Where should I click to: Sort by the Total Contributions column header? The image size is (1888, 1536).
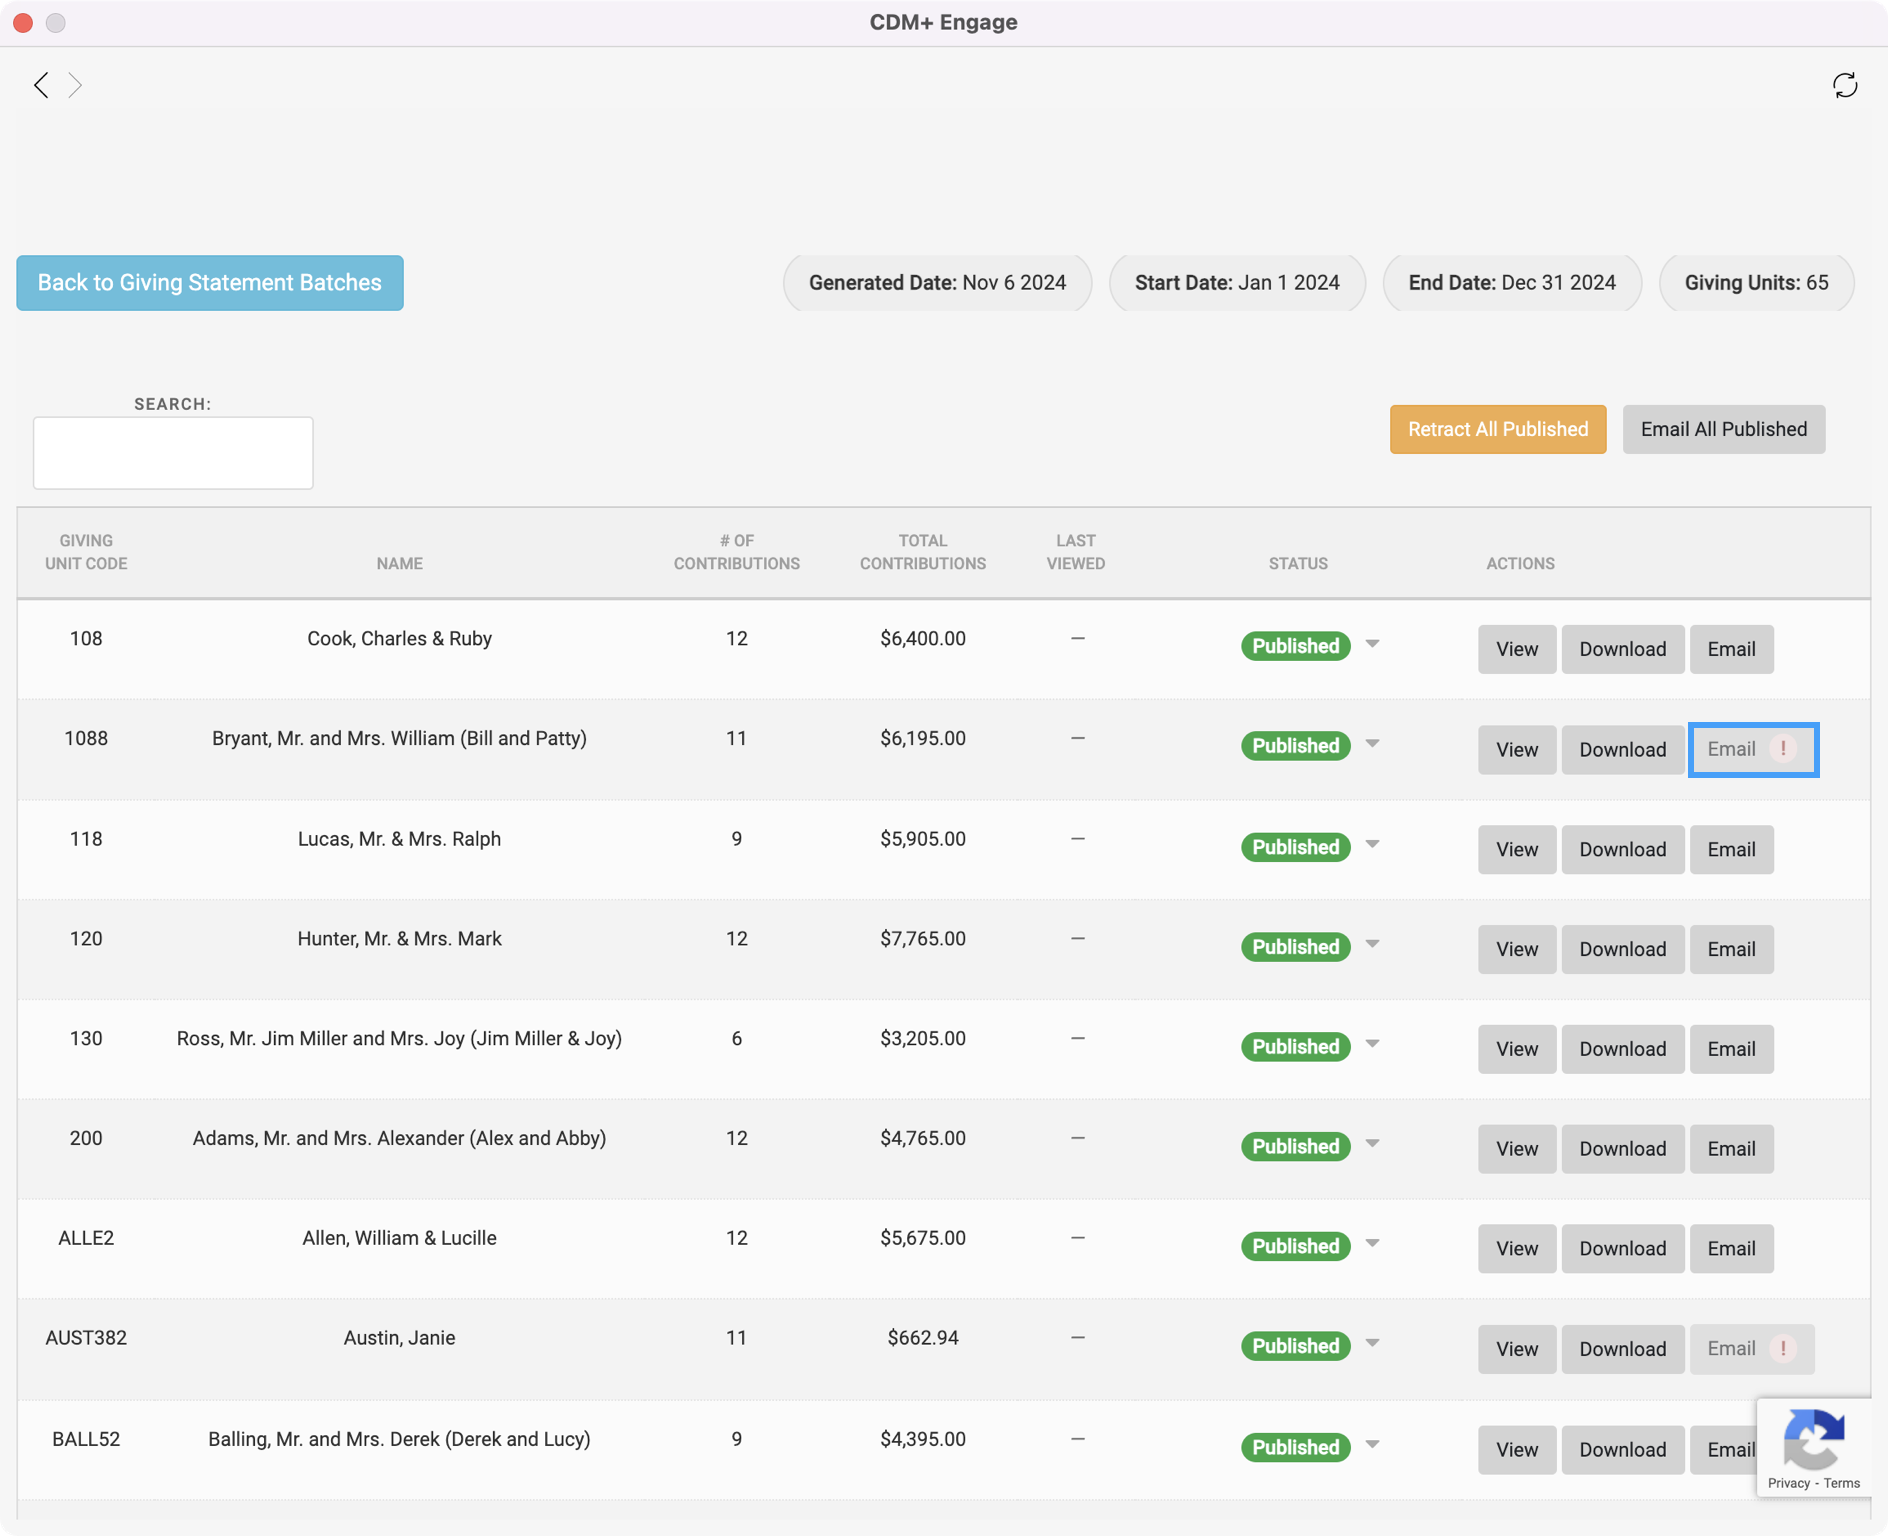[922, 552]
